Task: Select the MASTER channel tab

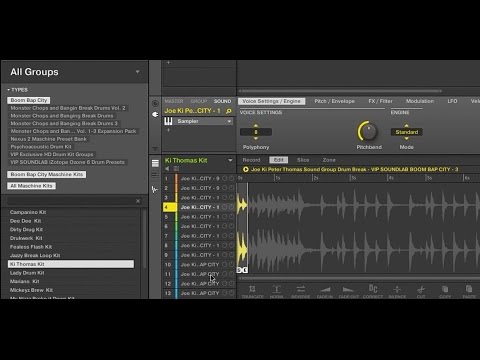Action: (x=174, y=101)
